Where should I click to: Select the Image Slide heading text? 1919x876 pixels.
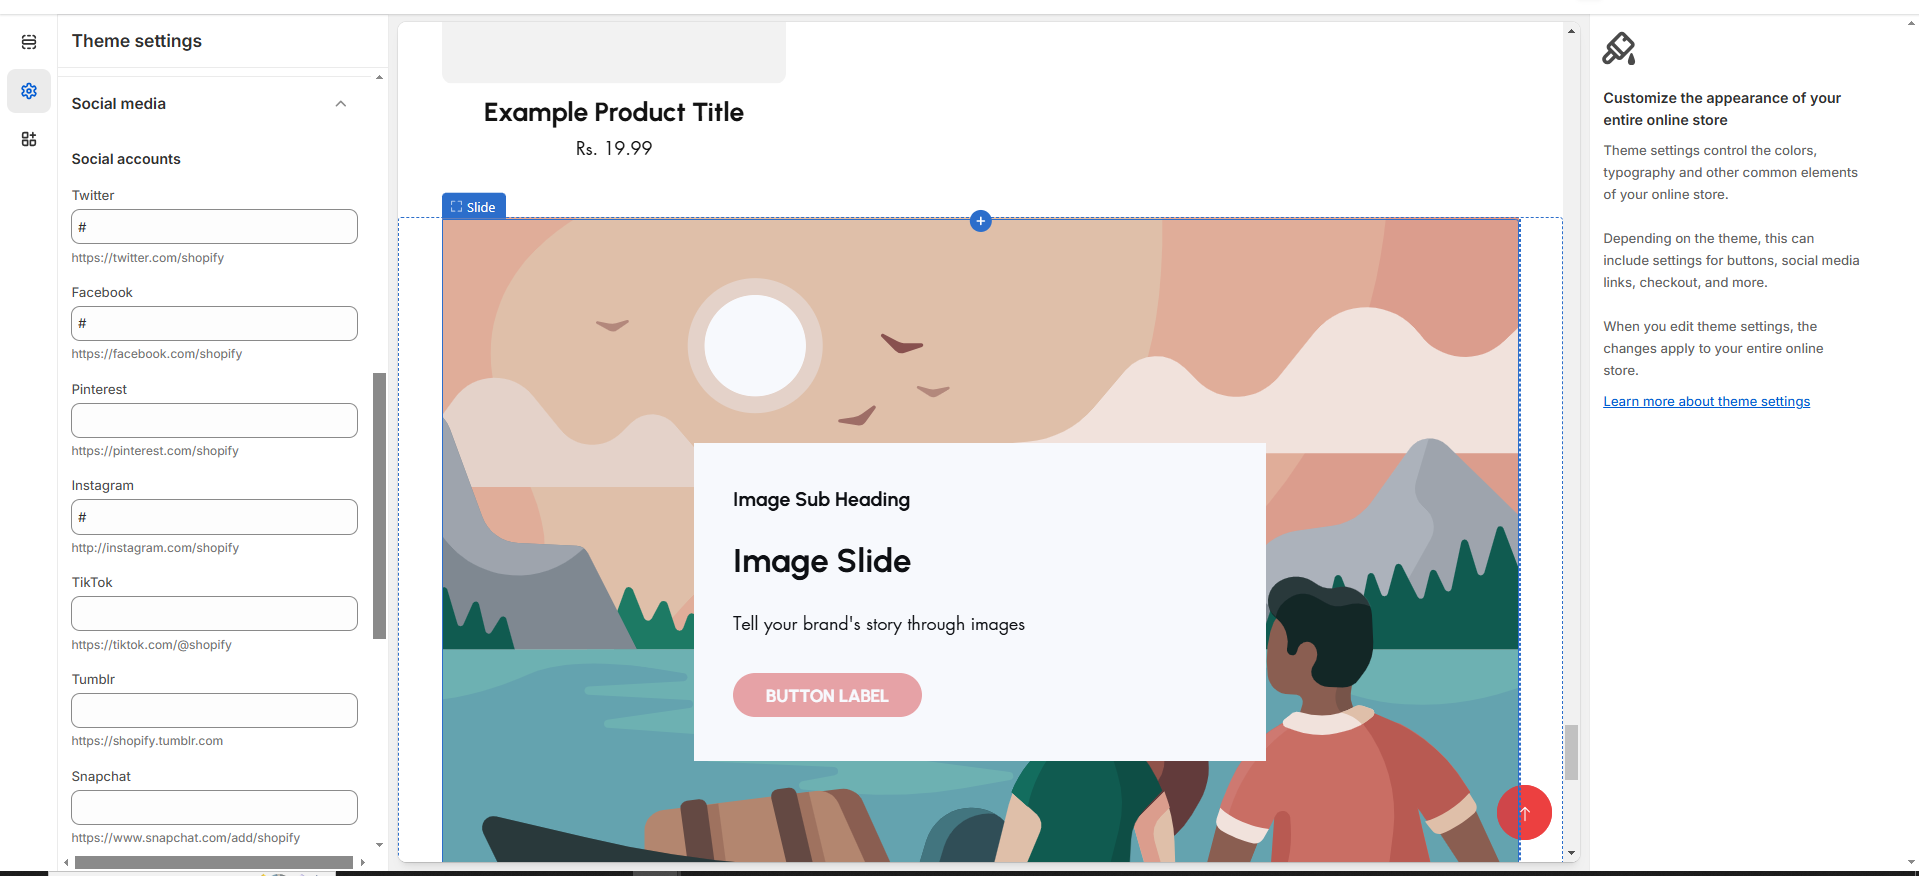(821, 561)
